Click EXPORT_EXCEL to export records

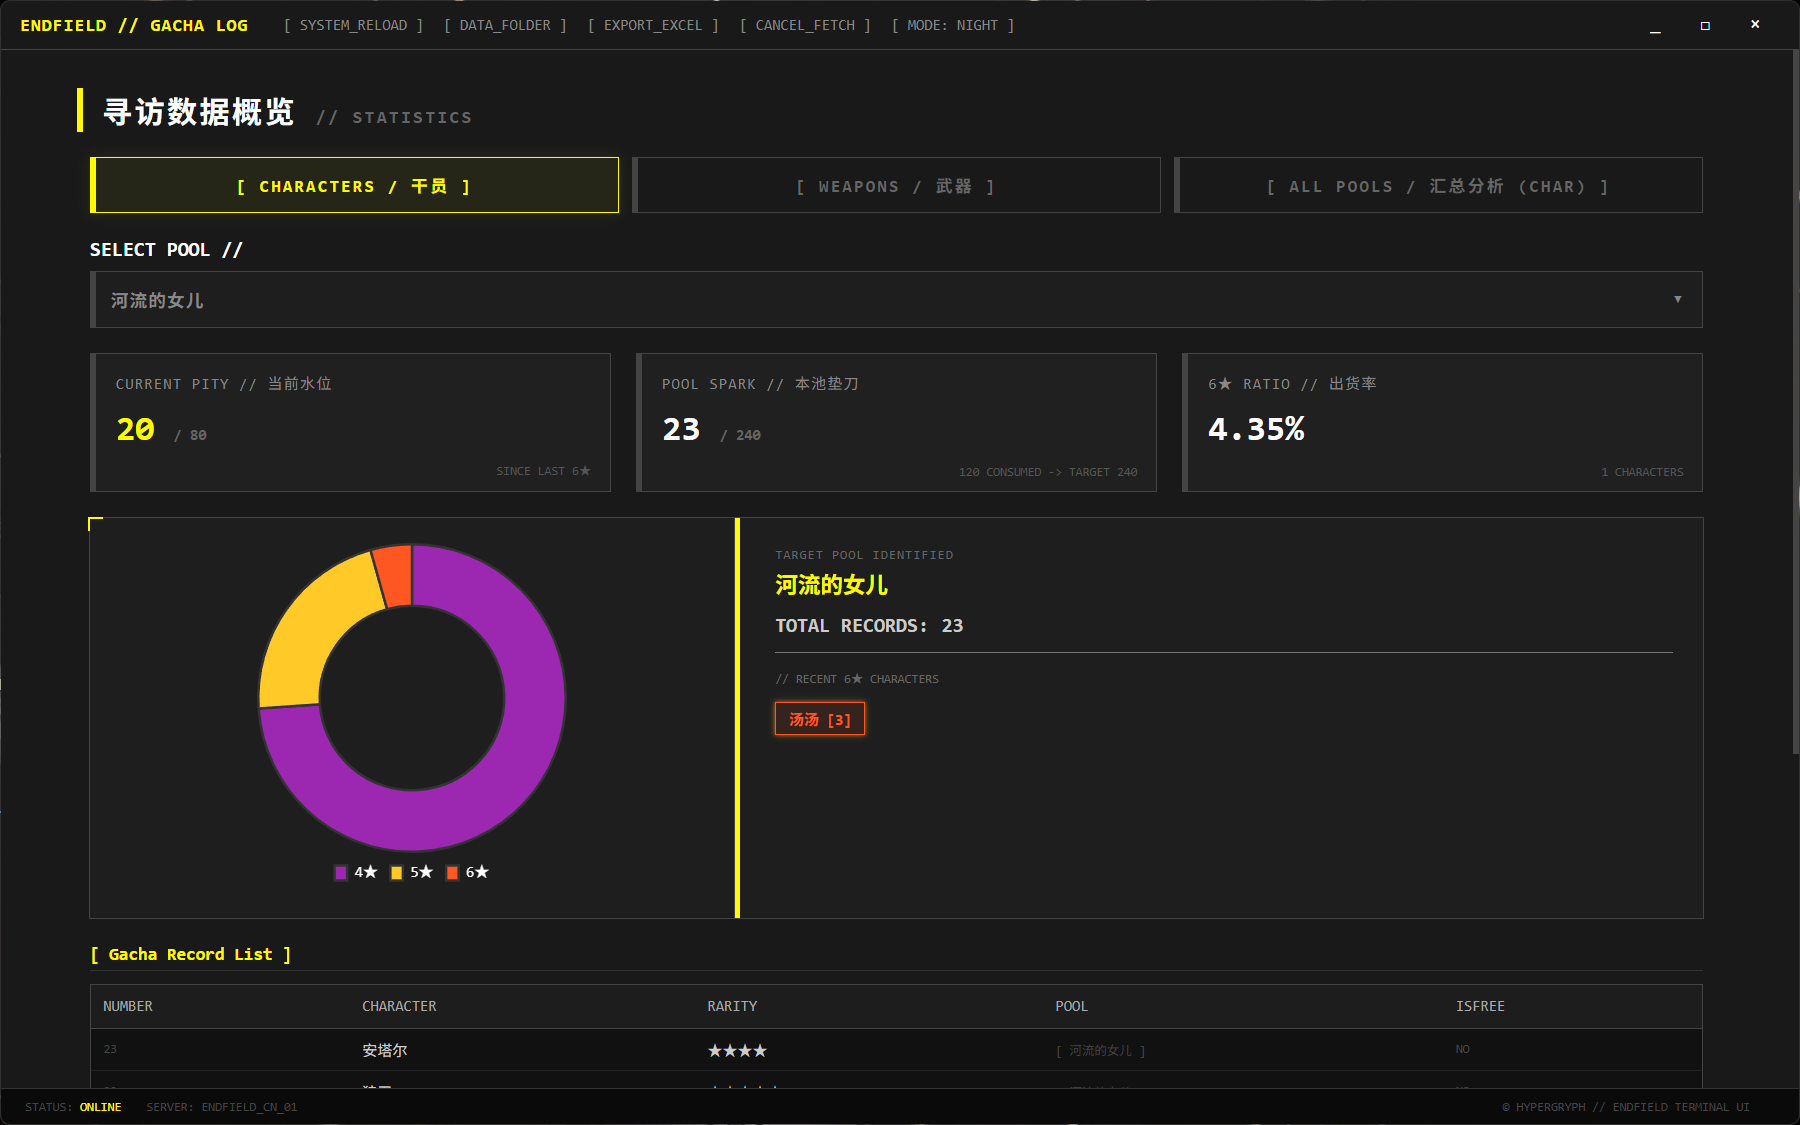pyautogui.click(x=653, y=25)
